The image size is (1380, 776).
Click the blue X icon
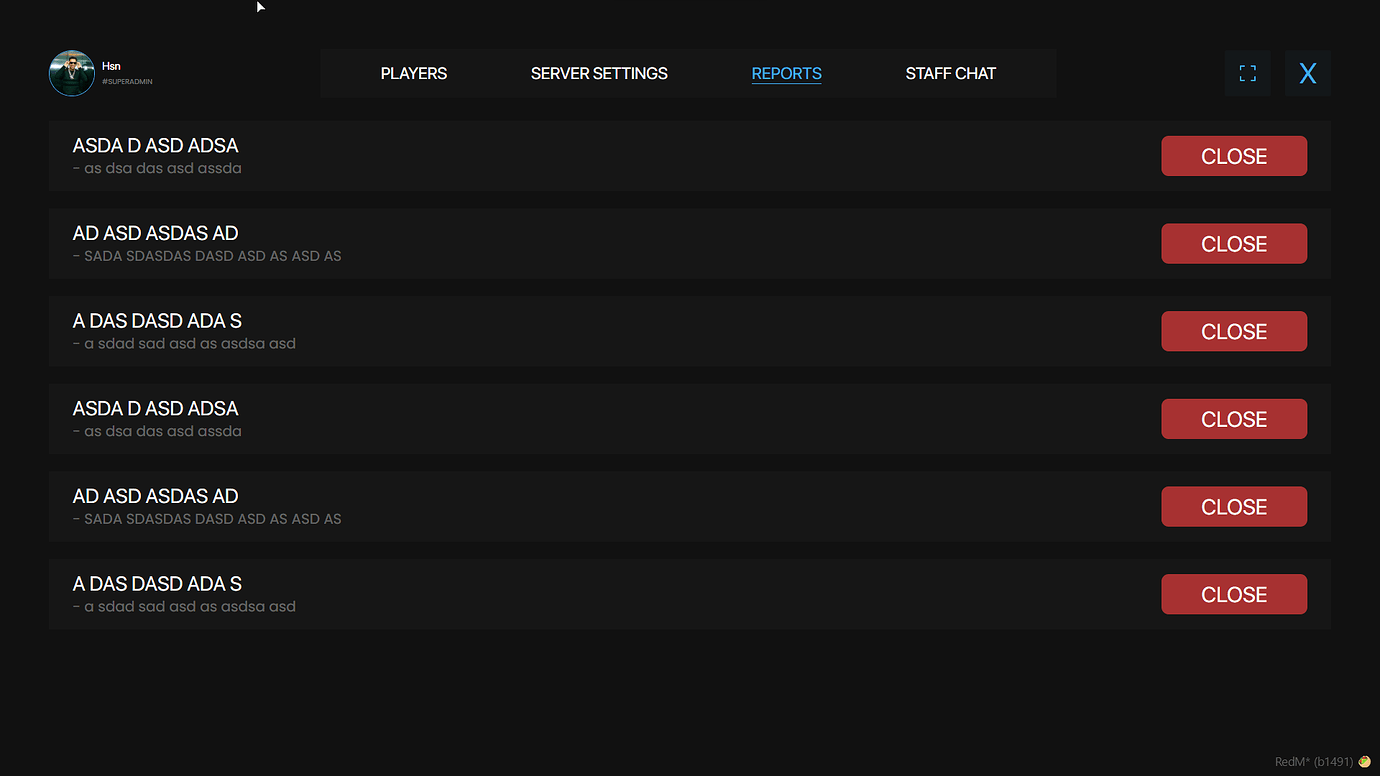[x=1307, y=72]
